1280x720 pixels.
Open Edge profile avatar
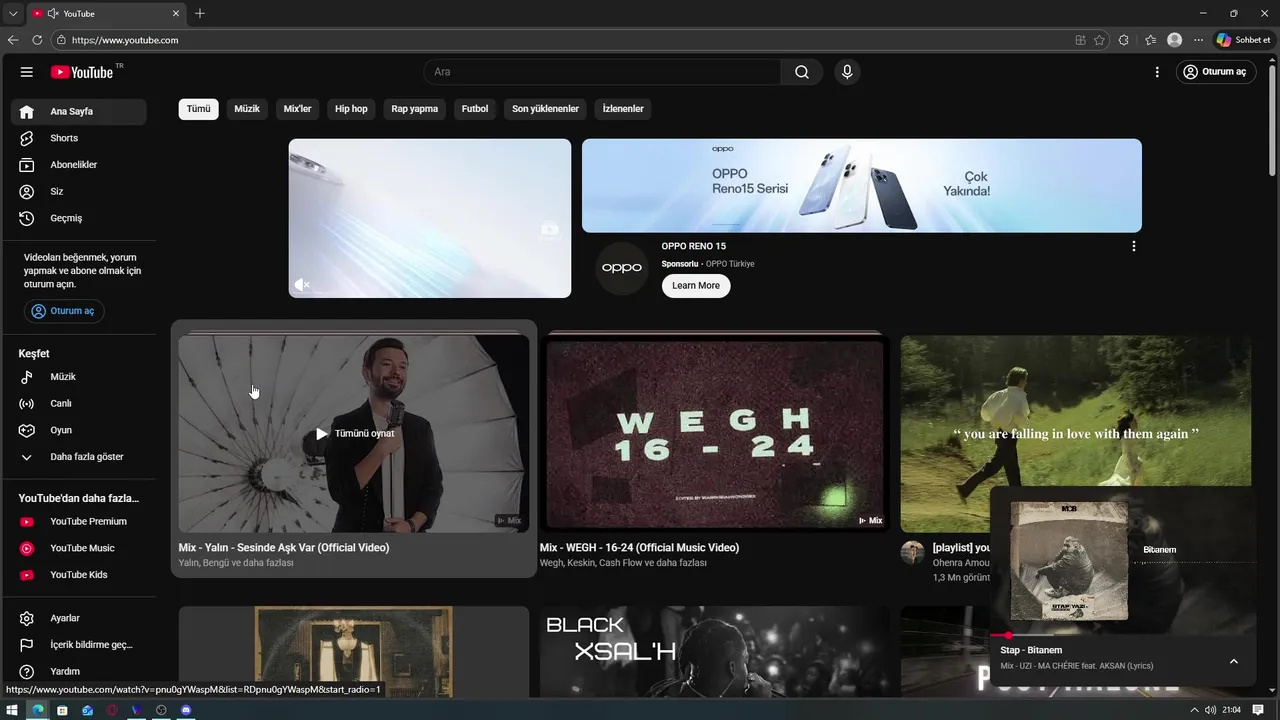[x=1175, y=40]
